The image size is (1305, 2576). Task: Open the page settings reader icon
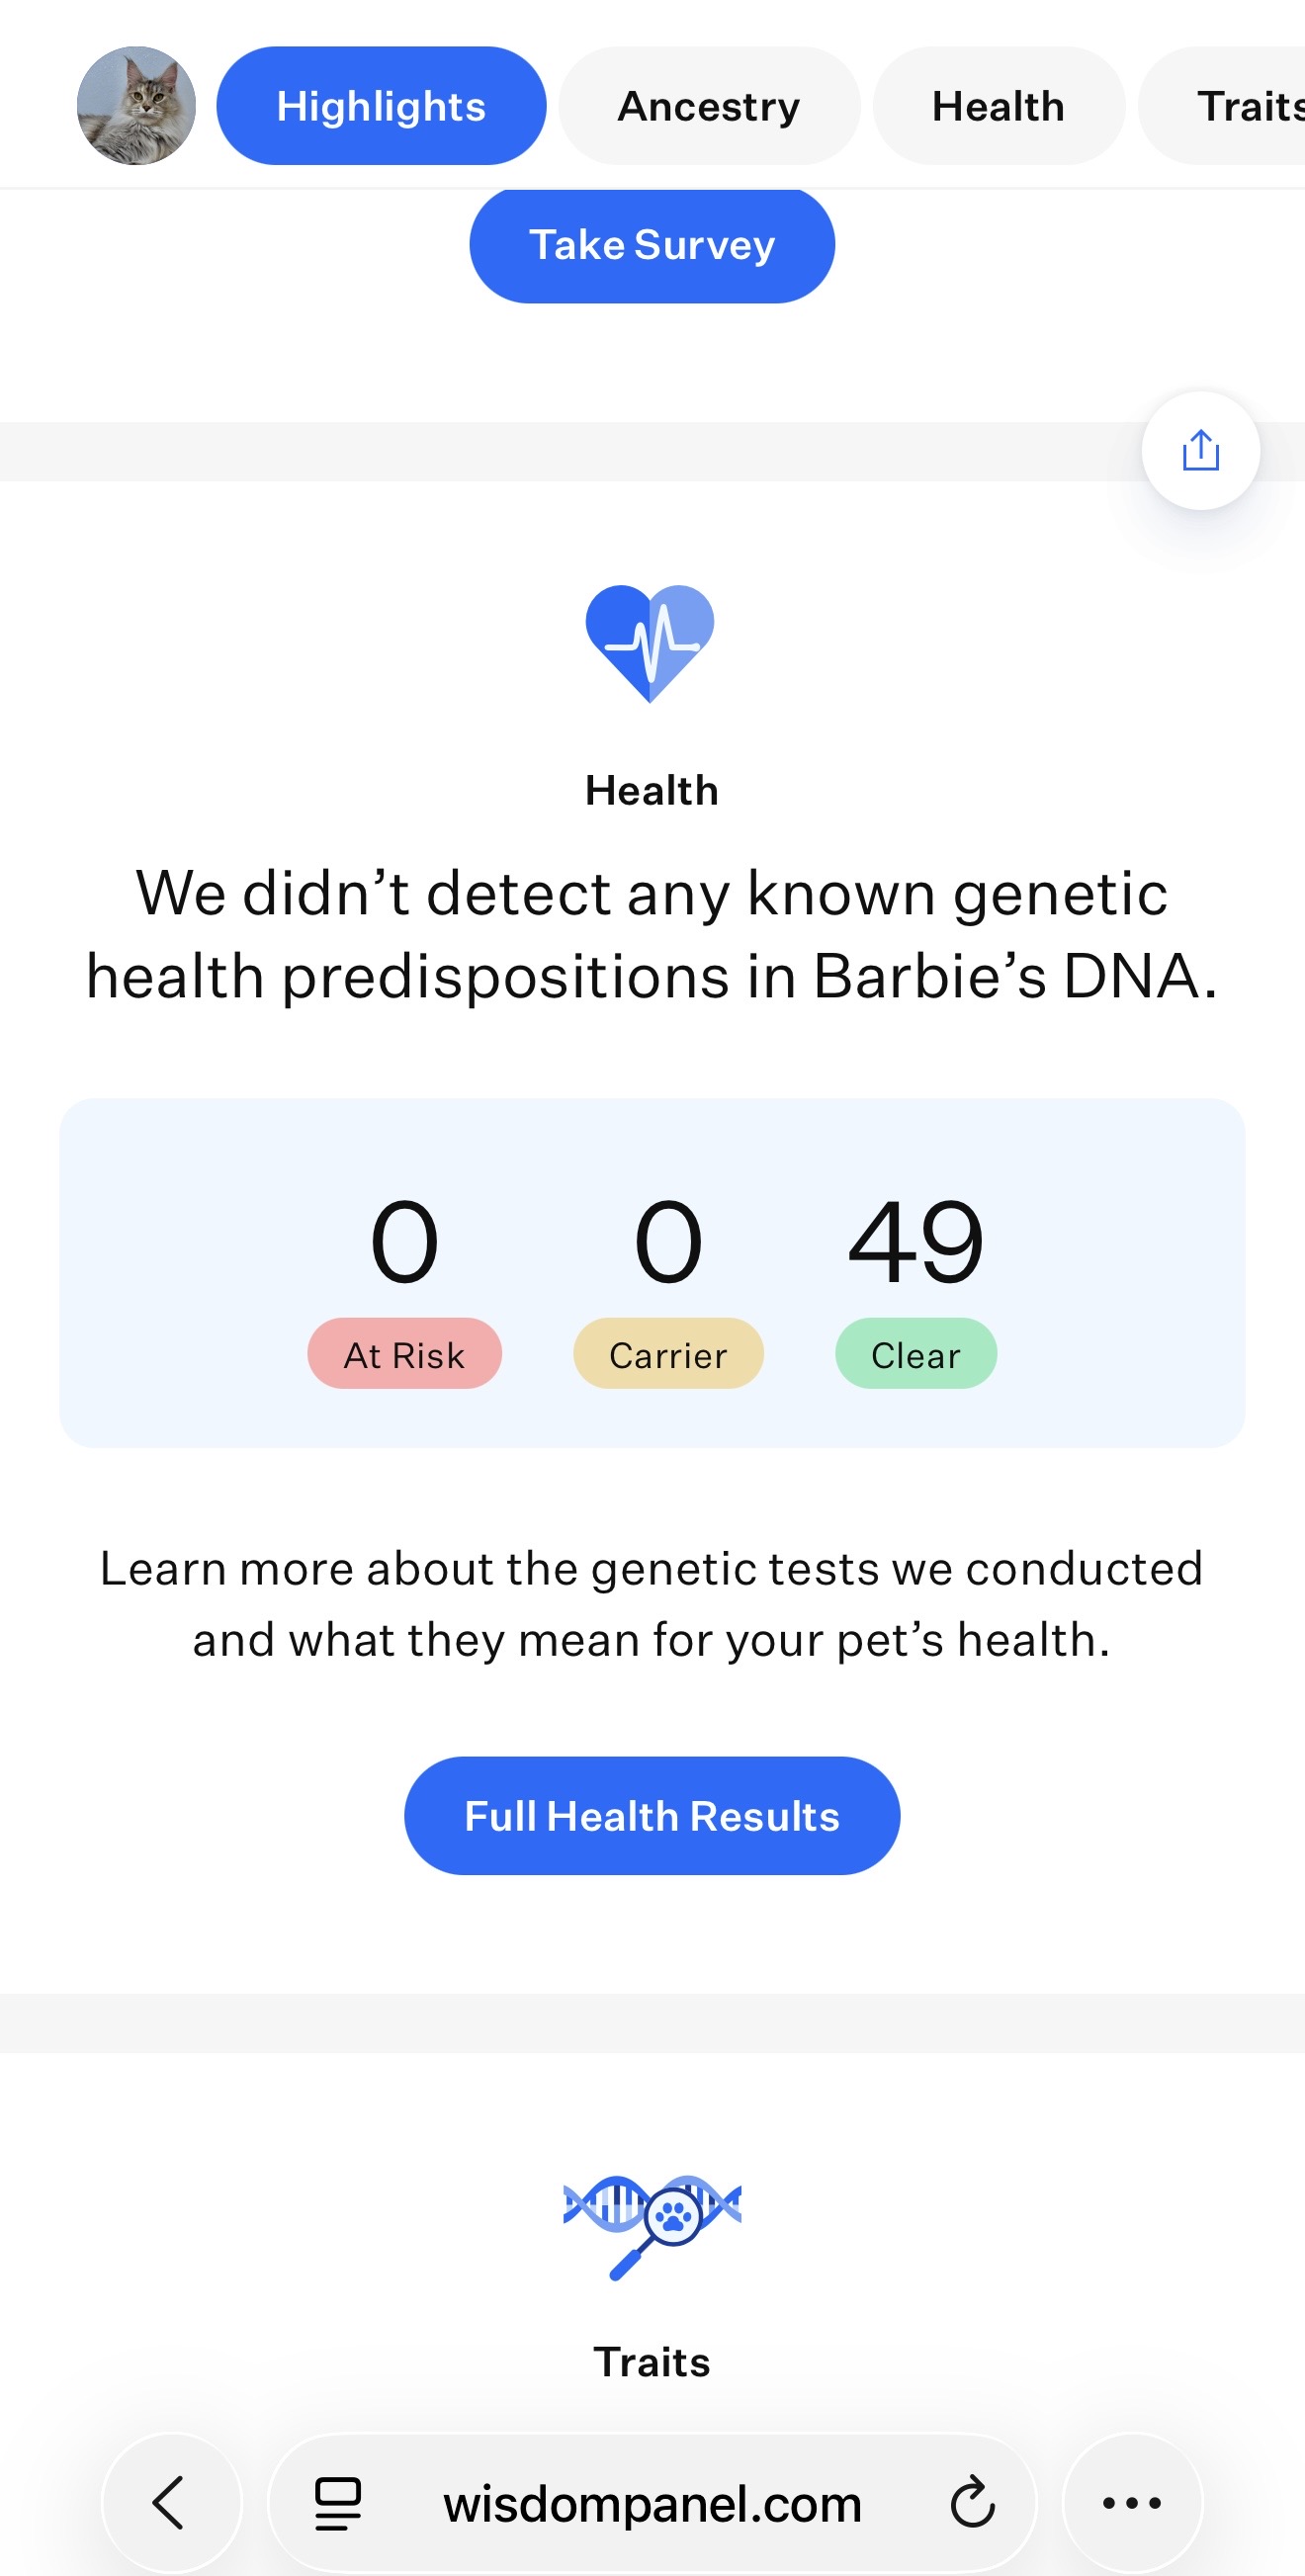pos(338,2502)
